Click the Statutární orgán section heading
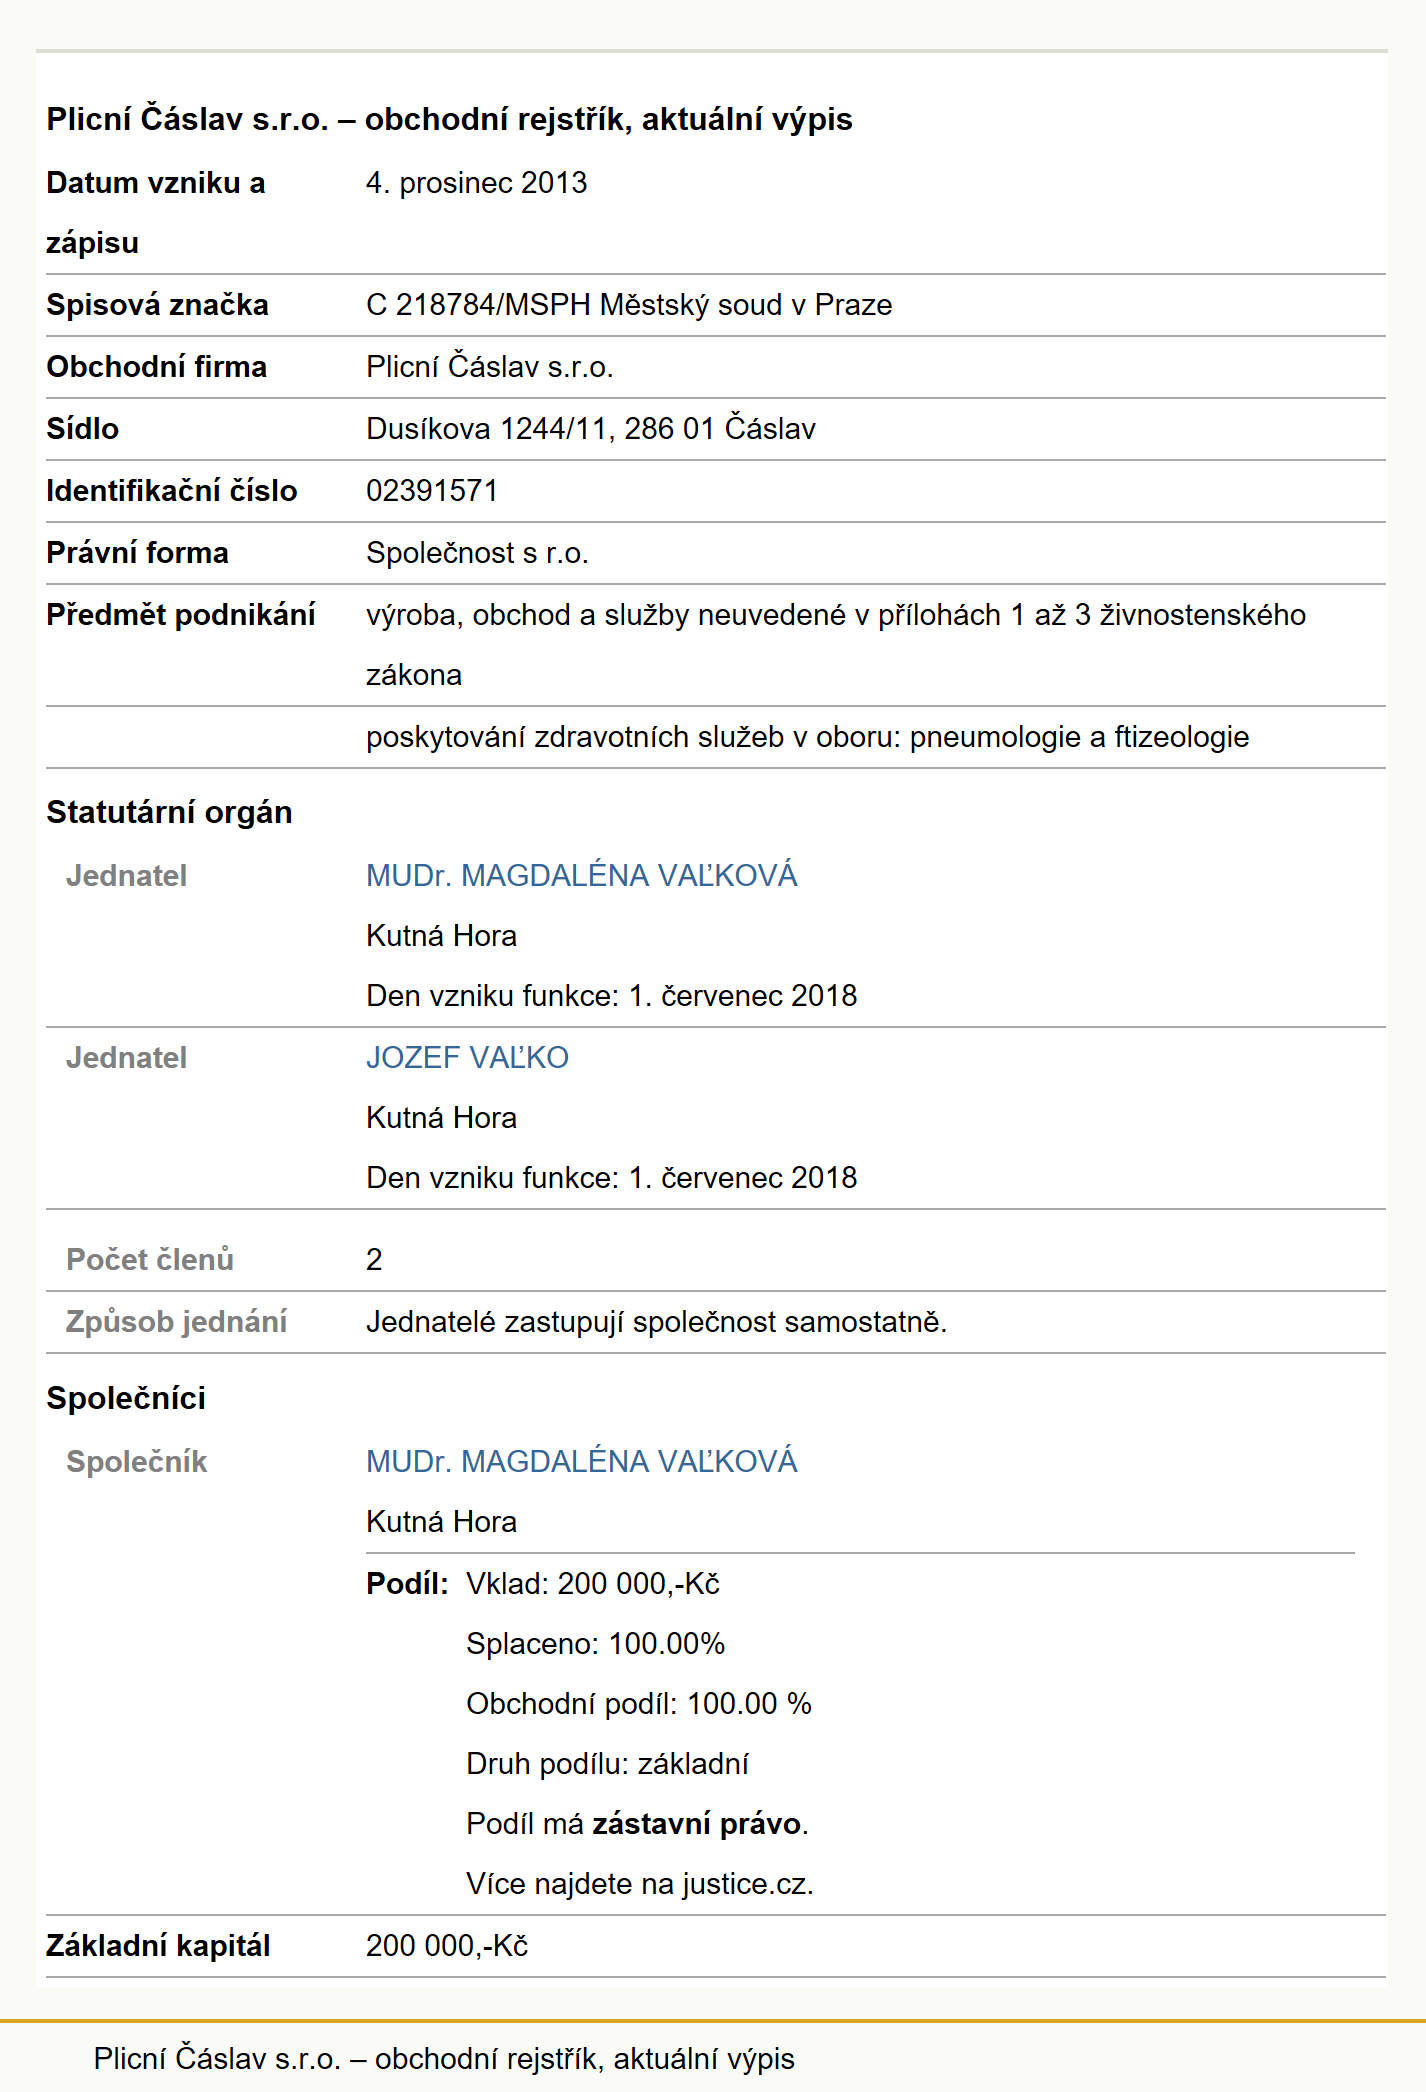This screenshot has height=2092, width=1426. (169, 812)
